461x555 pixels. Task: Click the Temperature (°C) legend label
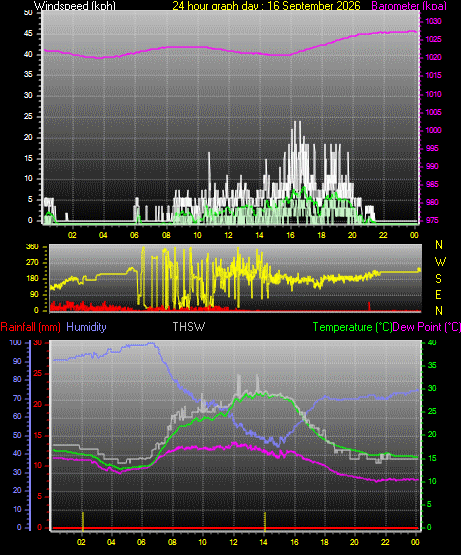pyautogui.click(x=352, y=327)
